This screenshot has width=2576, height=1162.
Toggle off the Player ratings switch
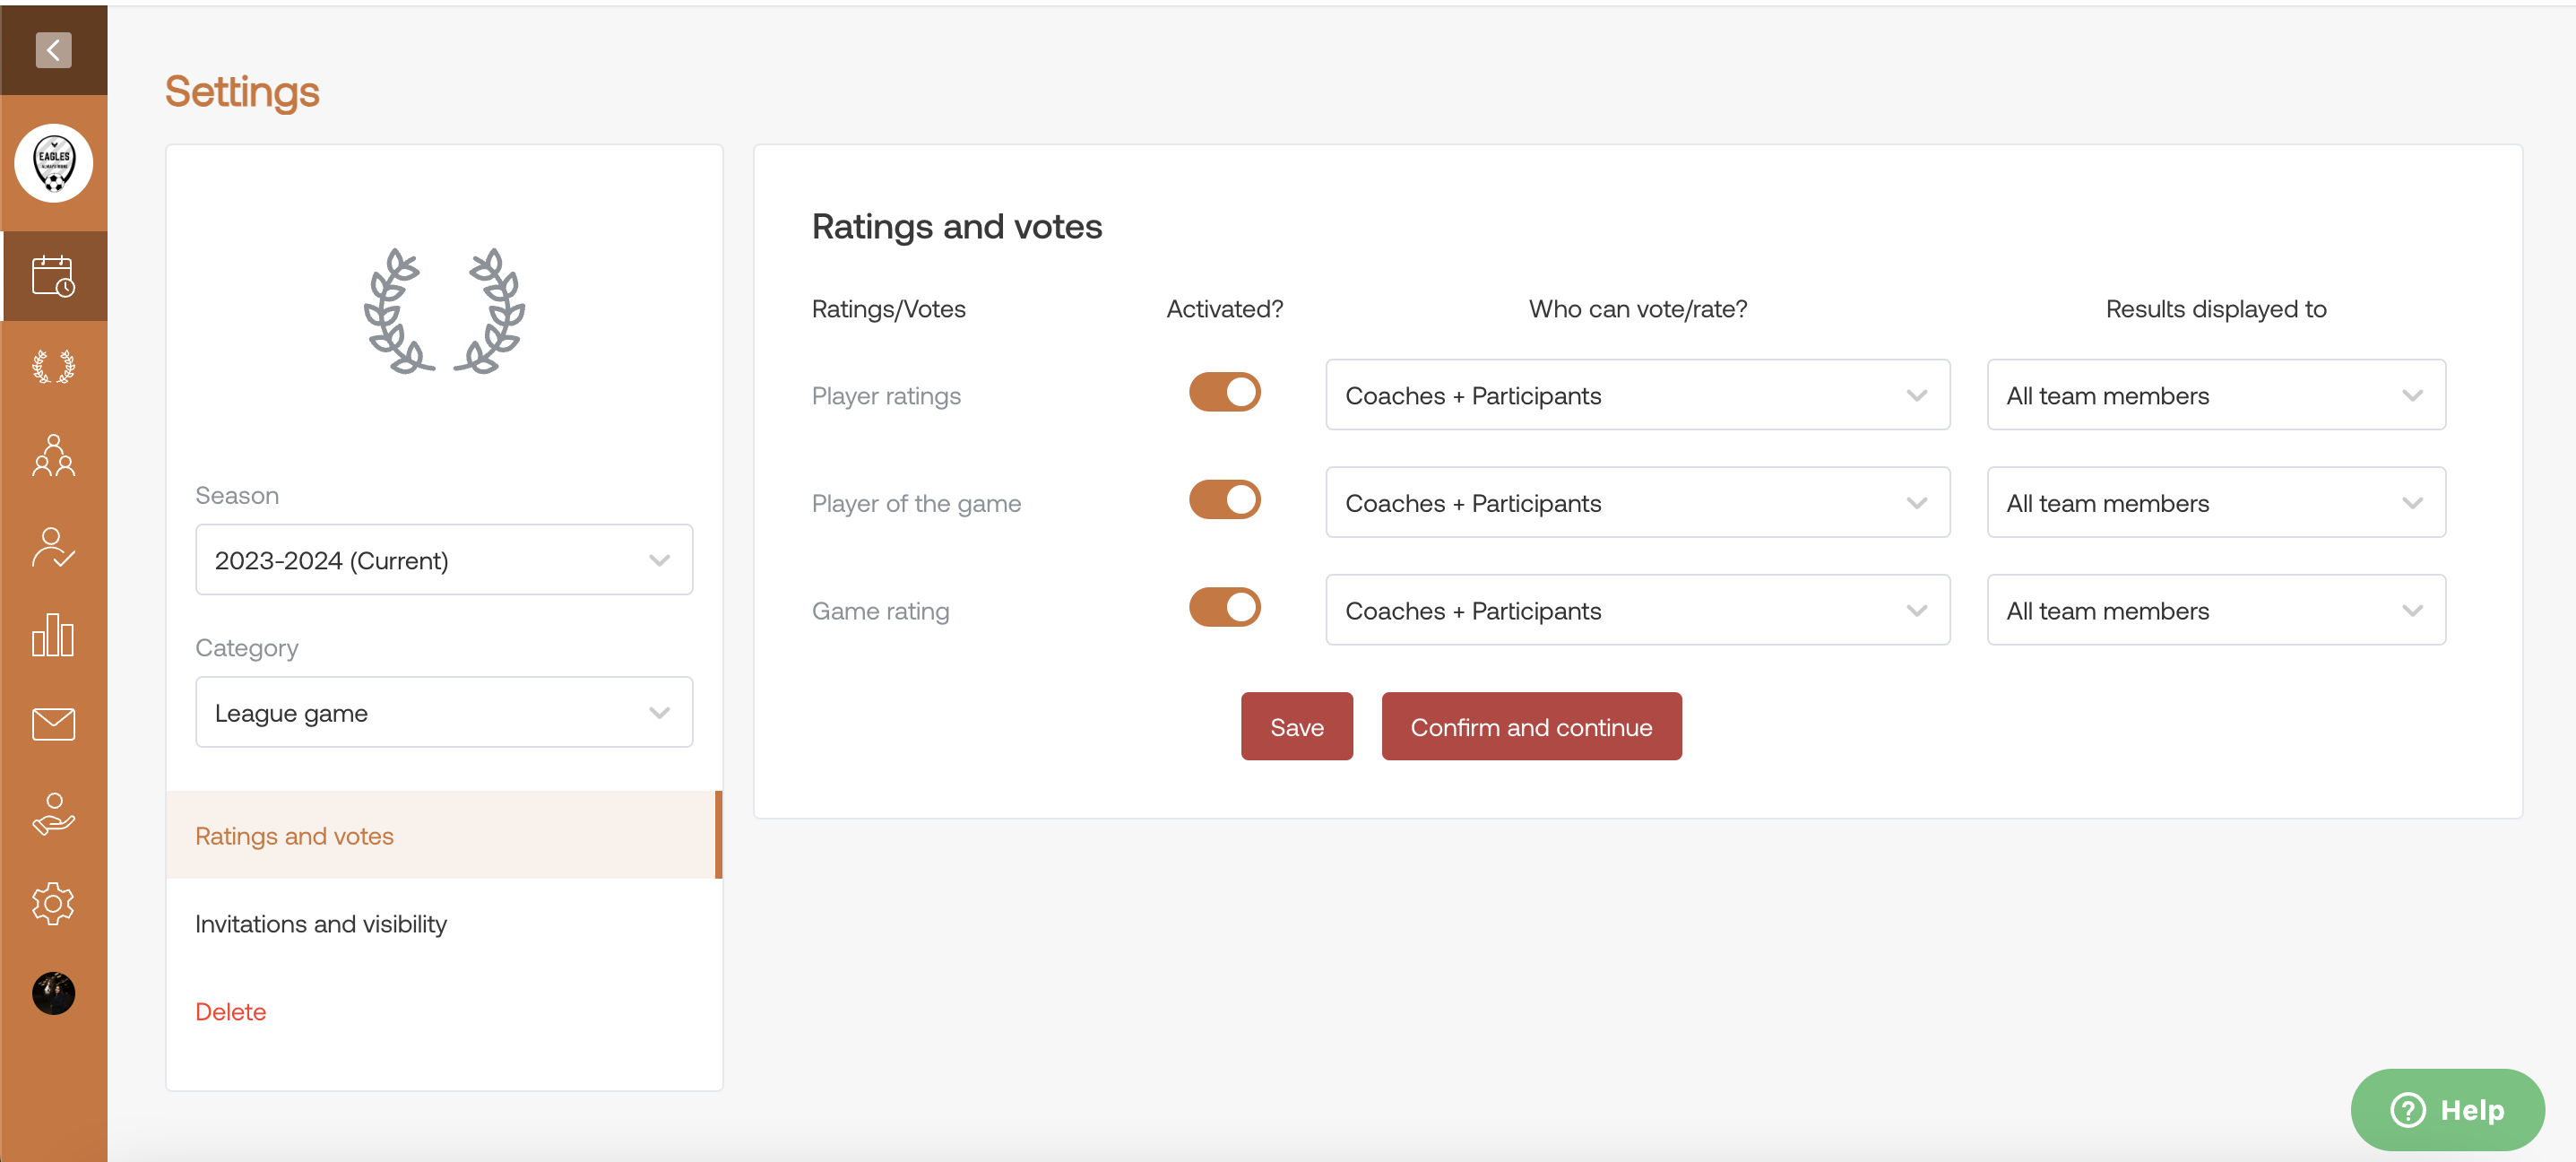[1227, 393]
